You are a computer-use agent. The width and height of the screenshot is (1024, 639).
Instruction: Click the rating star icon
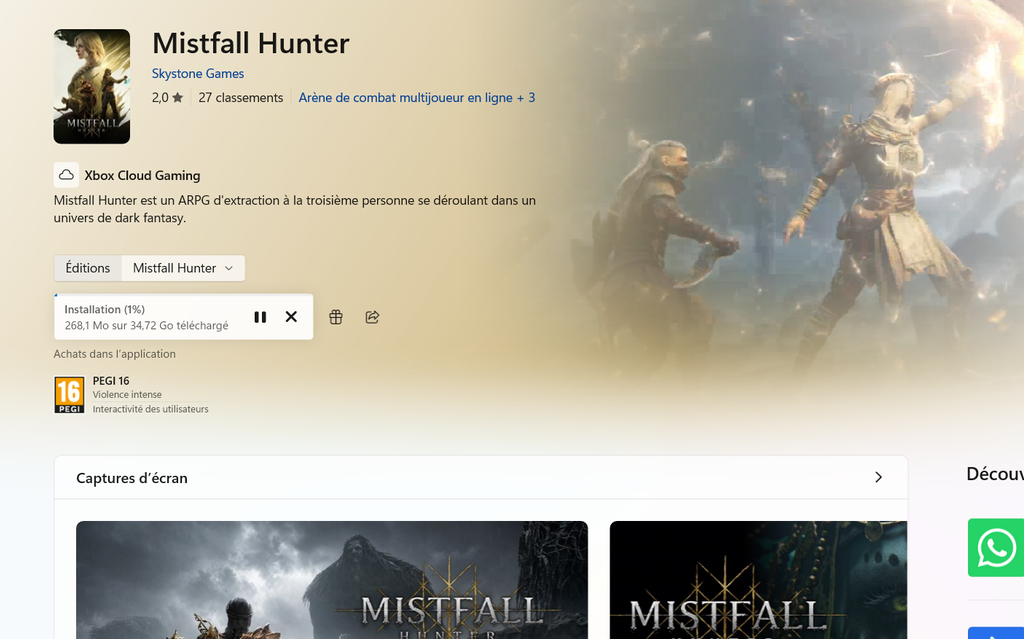coord(178,98)
